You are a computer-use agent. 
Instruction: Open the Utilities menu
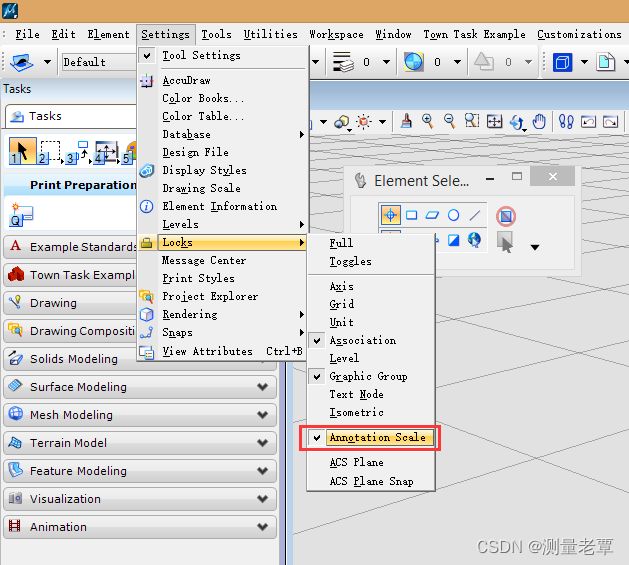(270, 35)
